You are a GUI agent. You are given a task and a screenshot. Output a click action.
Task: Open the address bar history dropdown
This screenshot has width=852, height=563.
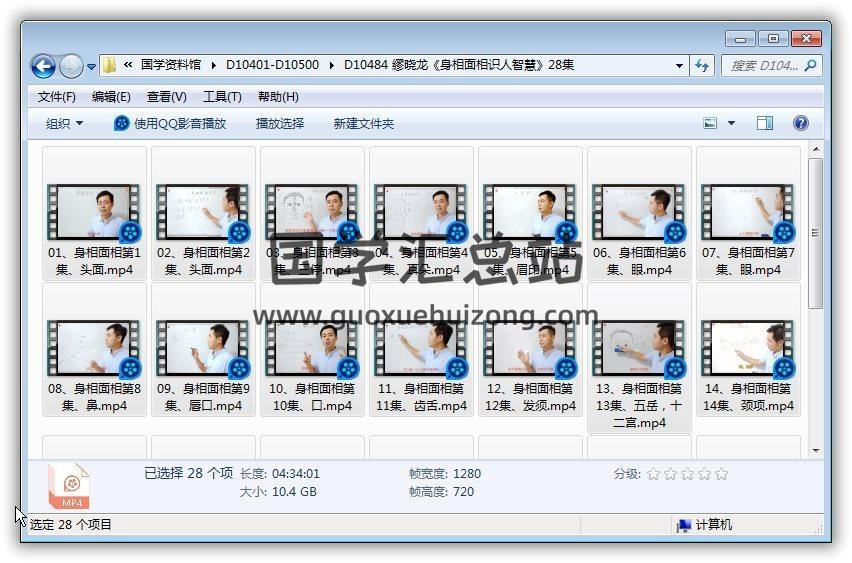click(680, 66)
